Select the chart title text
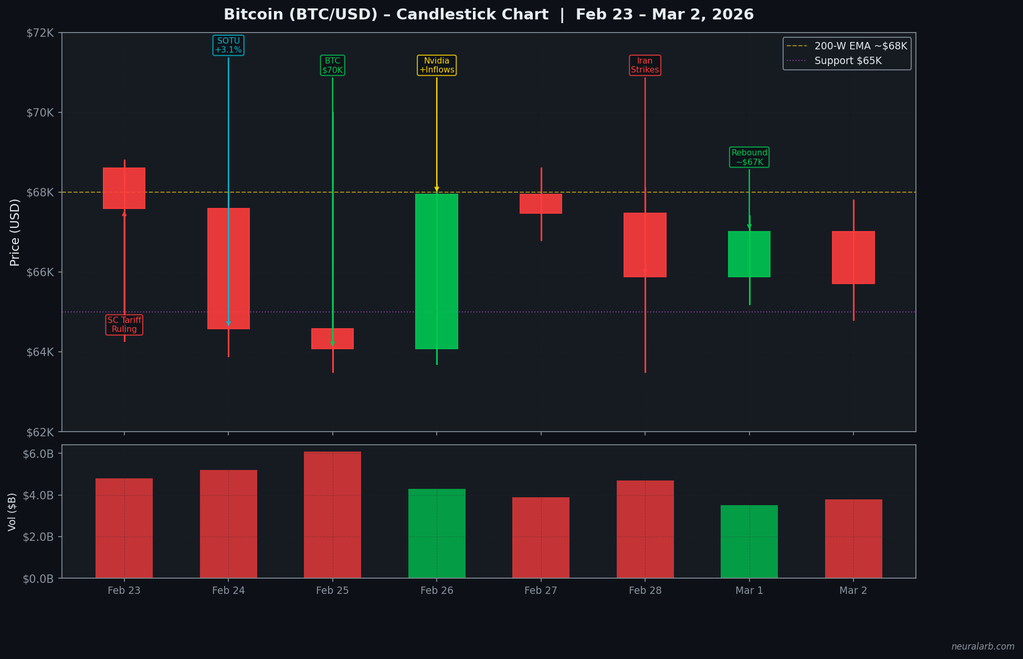This screenshot has height=659, width=1023. (x=487, y=14)
